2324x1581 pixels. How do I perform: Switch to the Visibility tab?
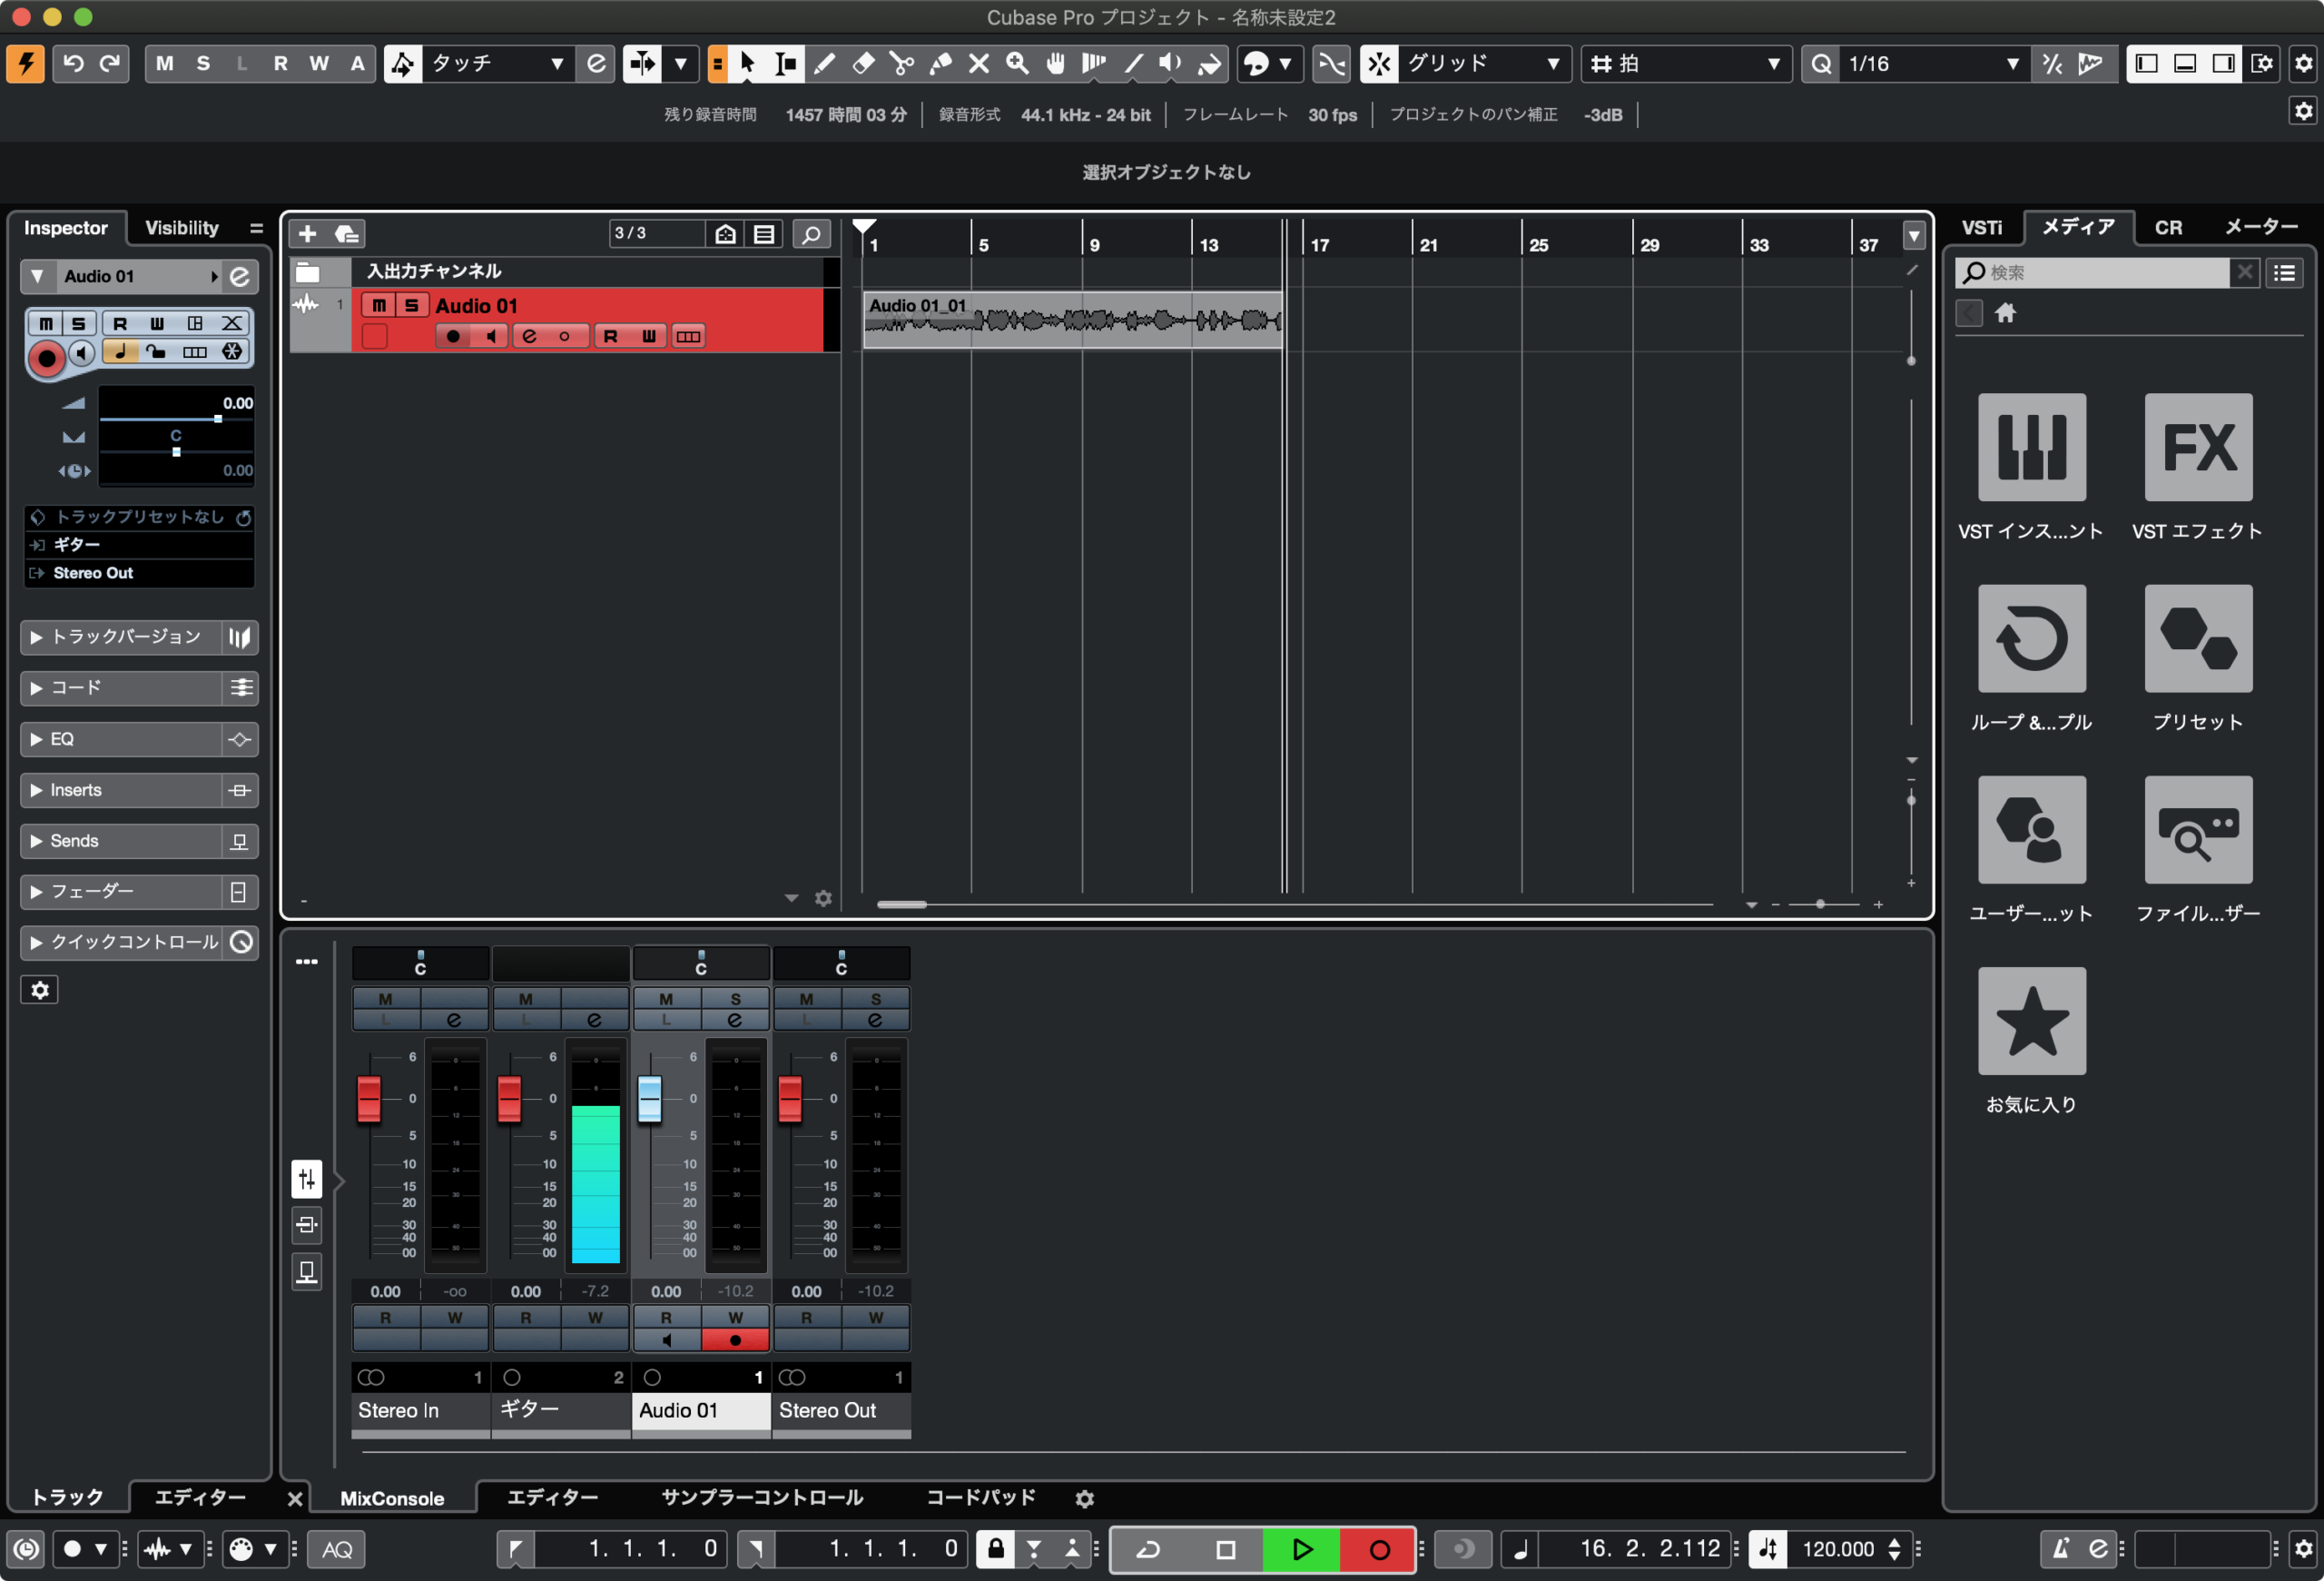[x=181, y=228]
